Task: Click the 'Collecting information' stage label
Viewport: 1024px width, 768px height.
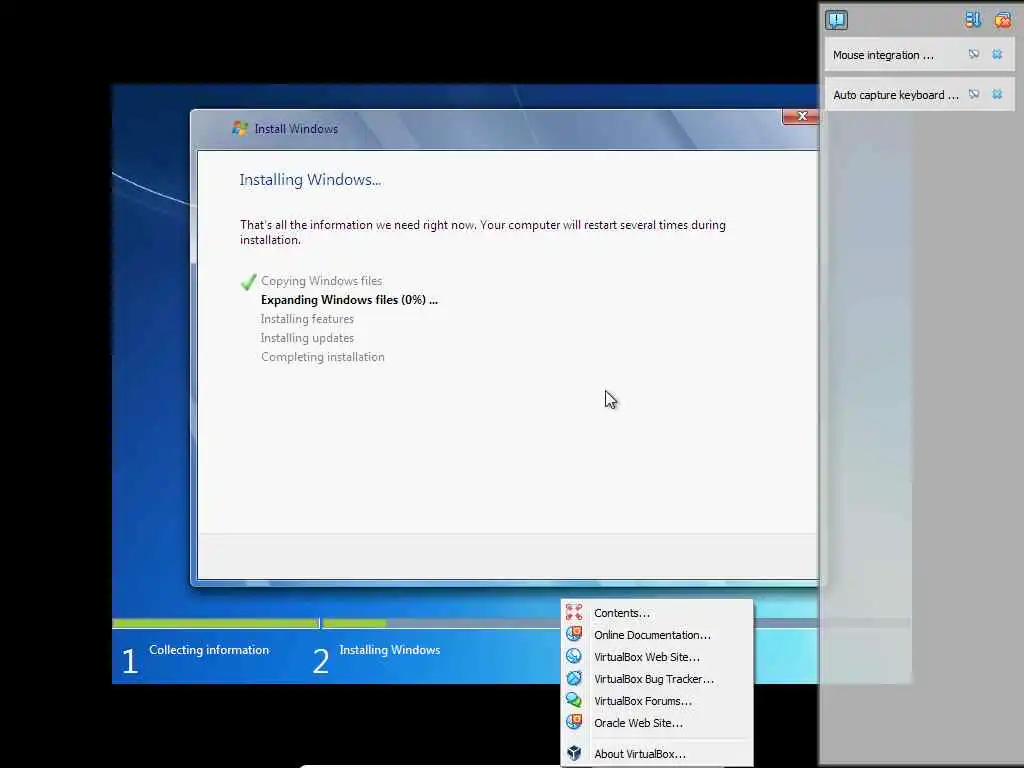Action: pos(209,650)
